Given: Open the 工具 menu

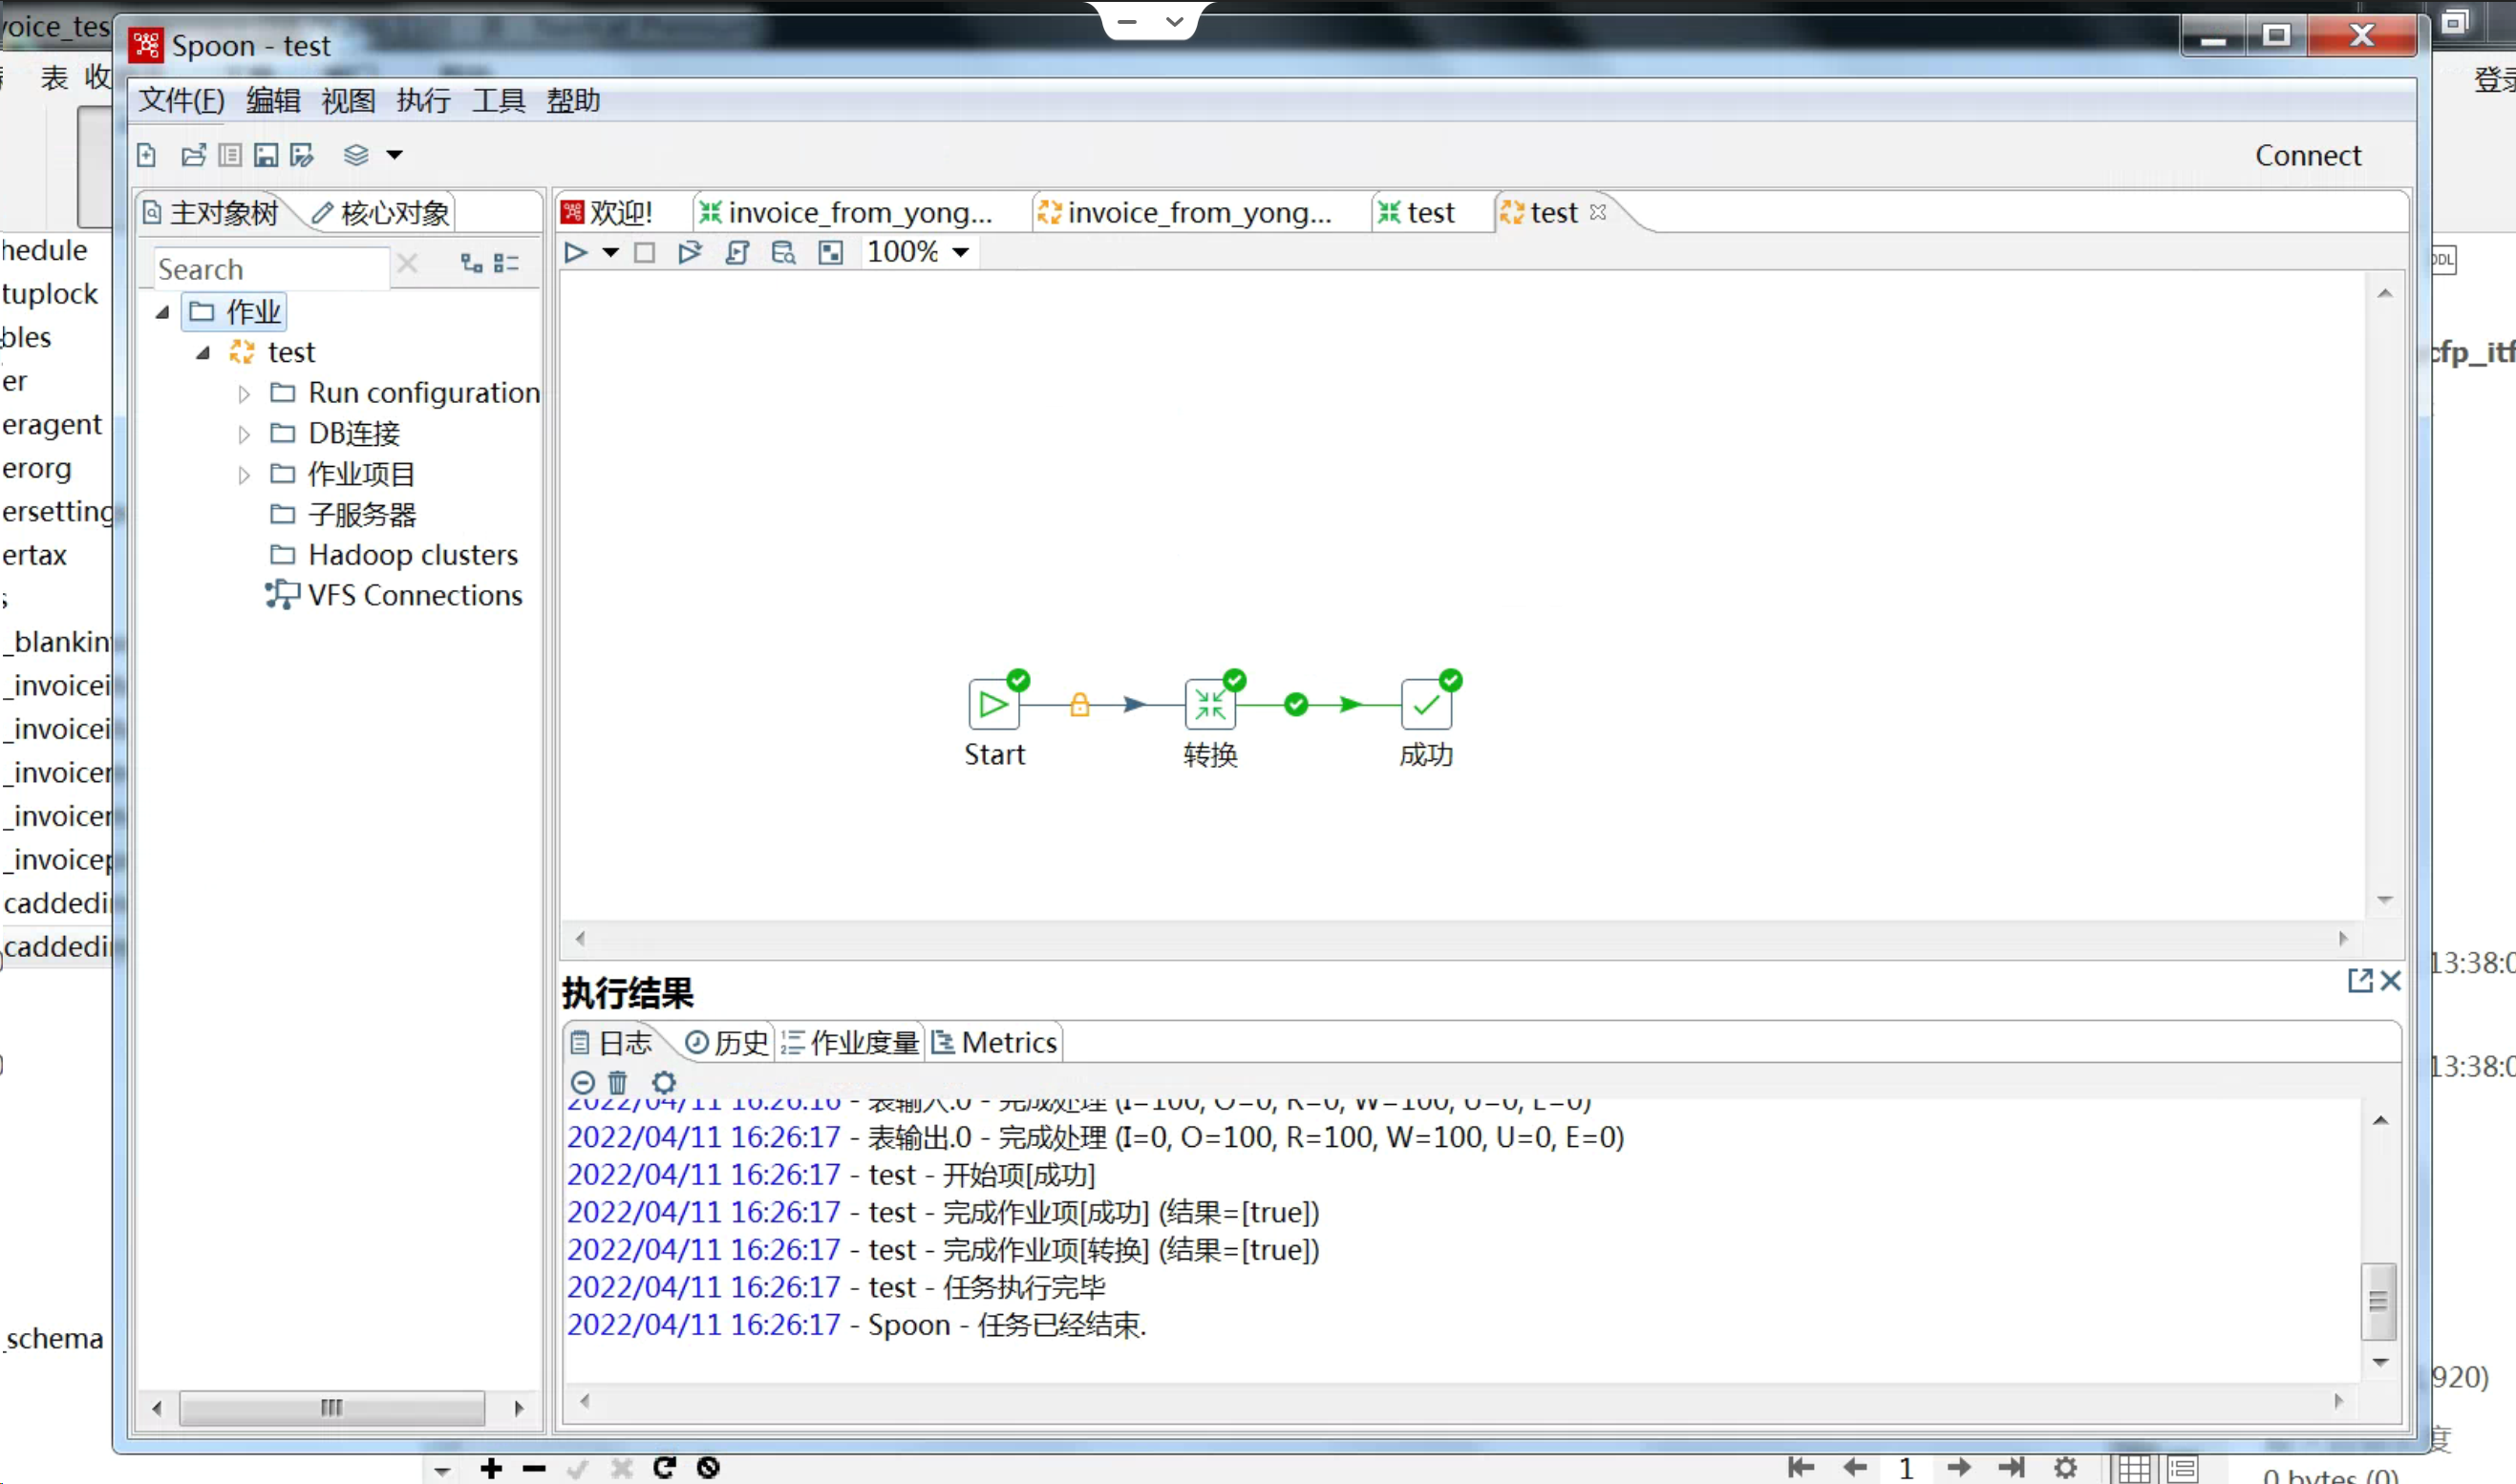Looking at the screenshot, I should point(498,100).
